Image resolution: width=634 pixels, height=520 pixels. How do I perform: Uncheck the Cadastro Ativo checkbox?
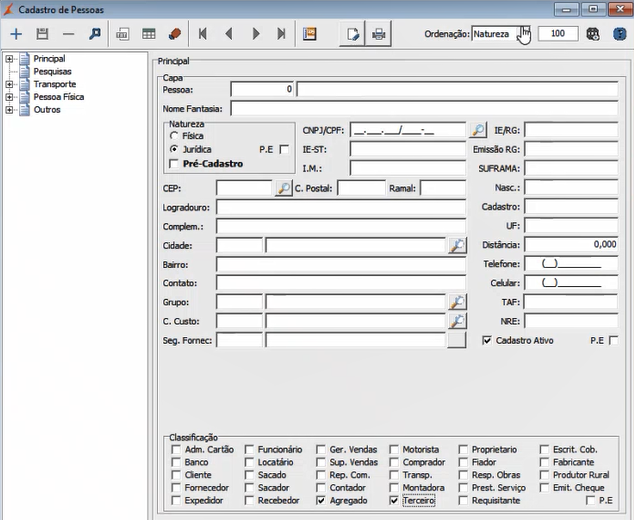pyautogui.click(x=487, y=340)
